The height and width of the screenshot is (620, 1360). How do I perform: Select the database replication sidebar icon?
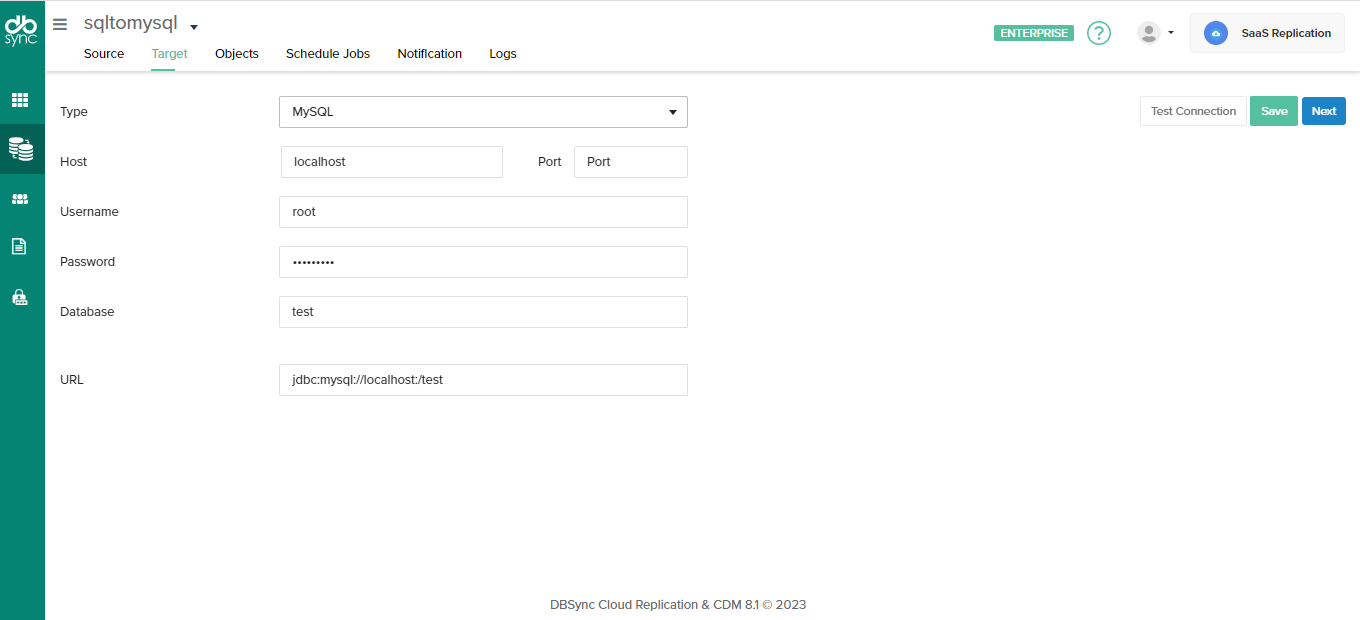20,149
